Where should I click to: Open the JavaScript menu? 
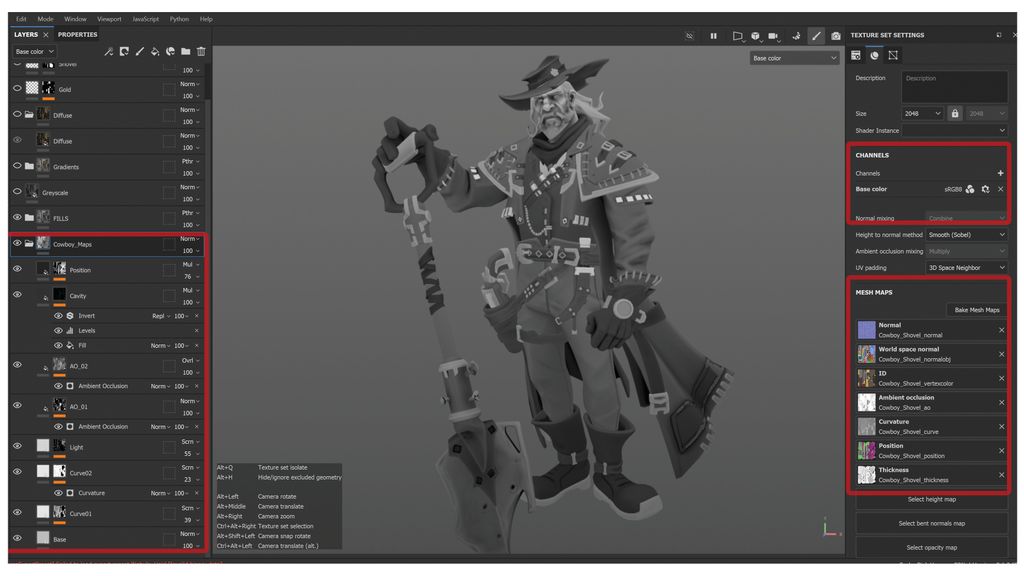147,17
